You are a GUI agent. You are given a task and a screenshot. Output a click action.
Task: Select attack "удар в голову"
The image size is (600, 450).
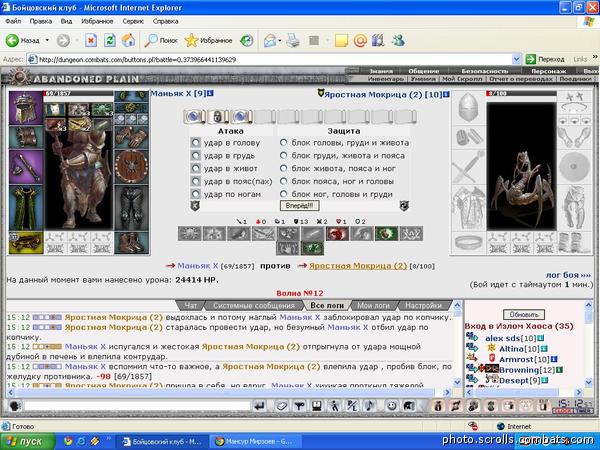pyautogui.click(x=196, y=143)
